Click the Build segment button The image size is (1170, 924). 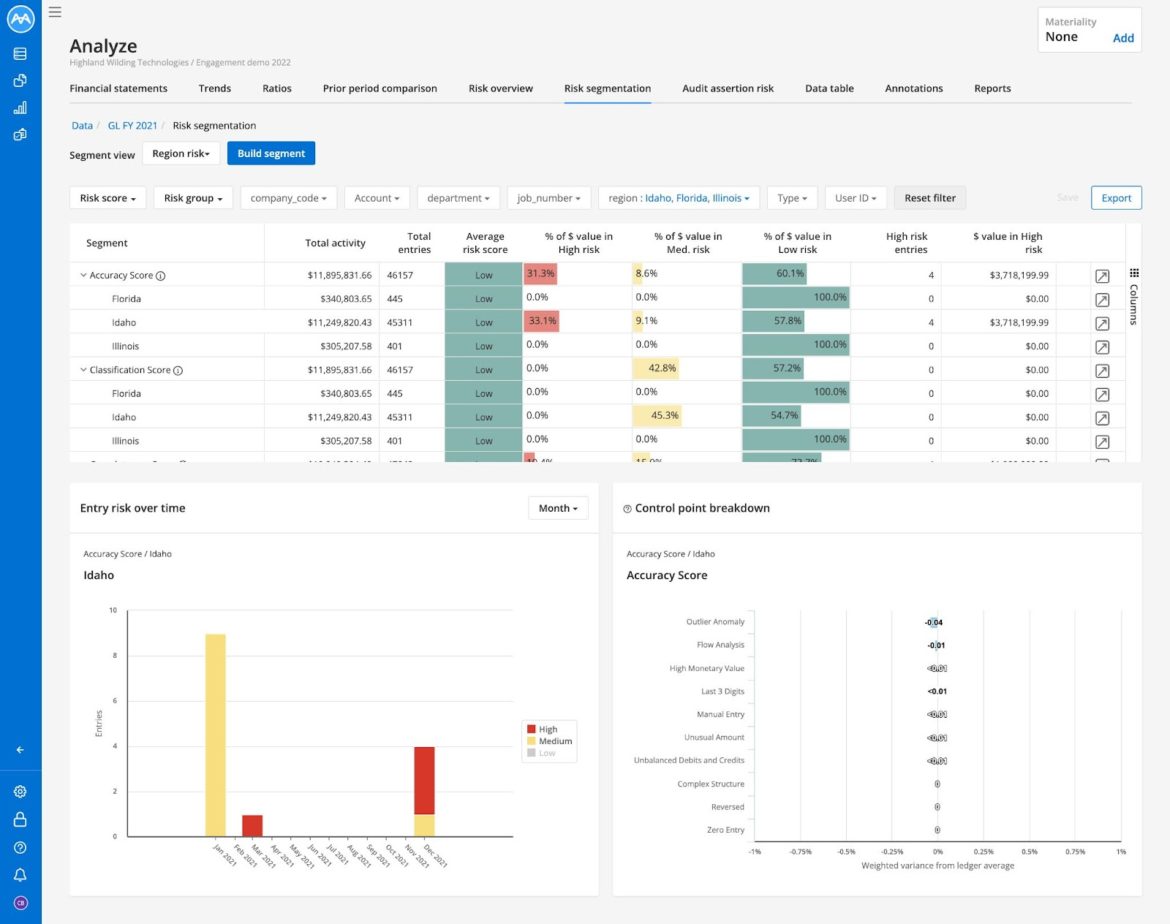click(x=271, y=154)
